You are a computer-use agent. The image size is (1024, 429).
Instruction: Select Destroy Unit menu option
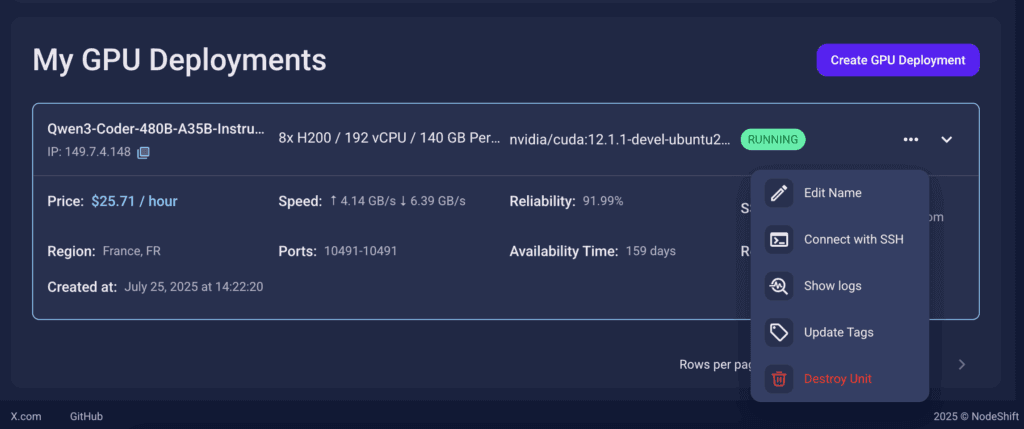click(x=837, y=379)
